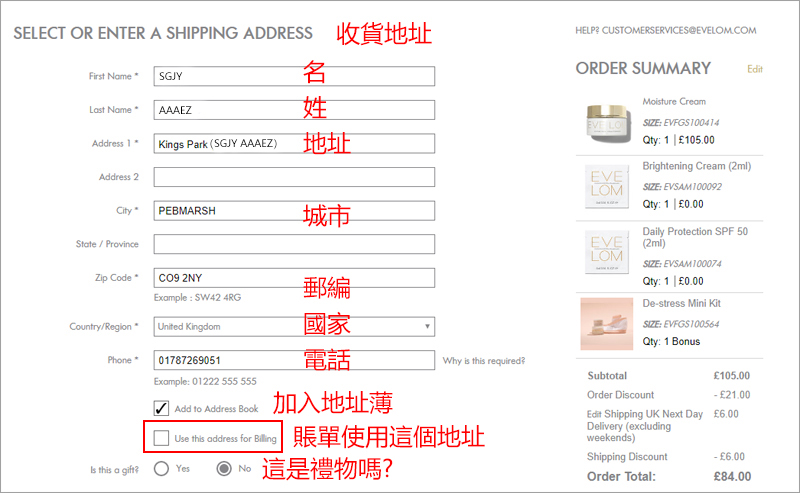Click the State / Province field
The height and width of the screenshot is (493, 800).
tap(294, 244)
